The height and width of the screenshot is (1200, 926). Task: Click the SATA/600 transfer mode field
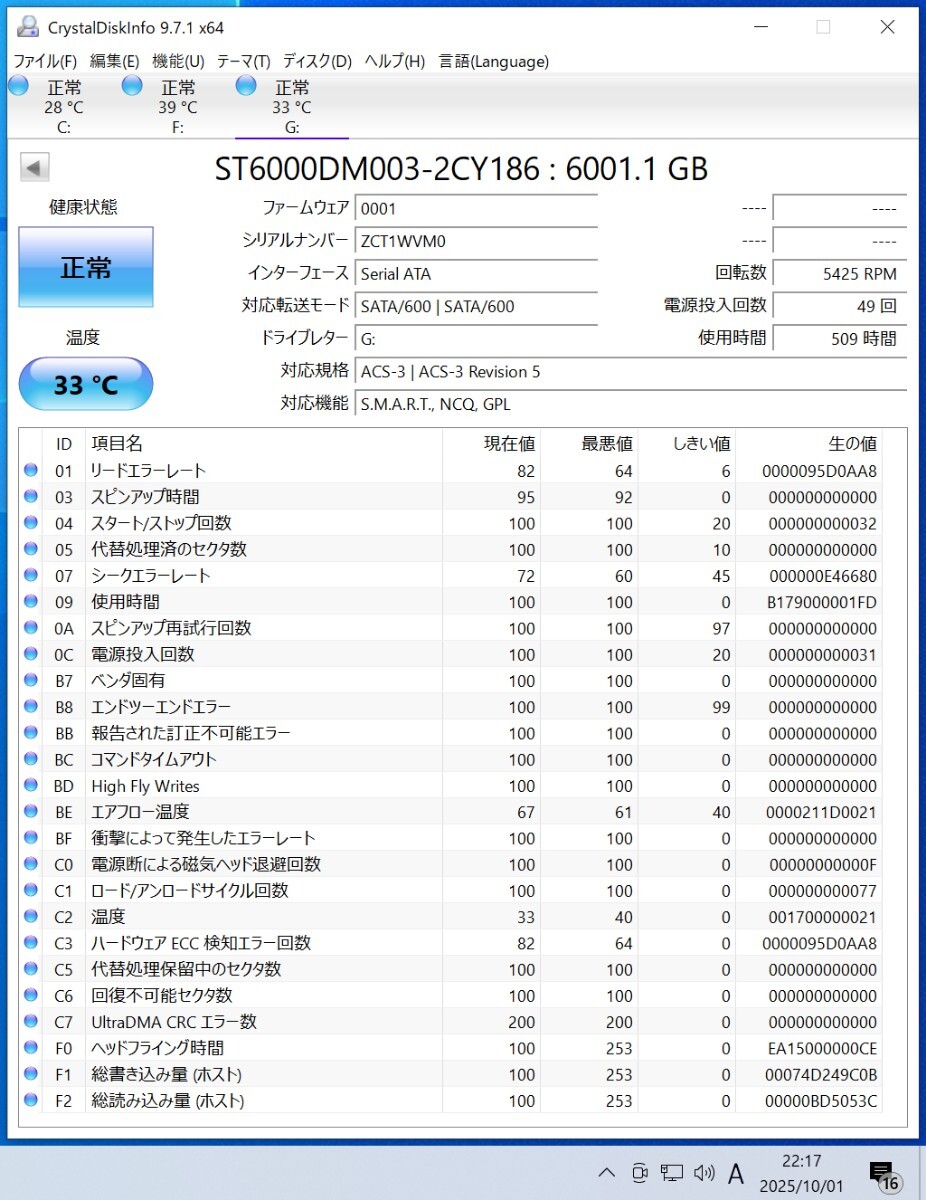pyautogui.click(x=476, y=306)
